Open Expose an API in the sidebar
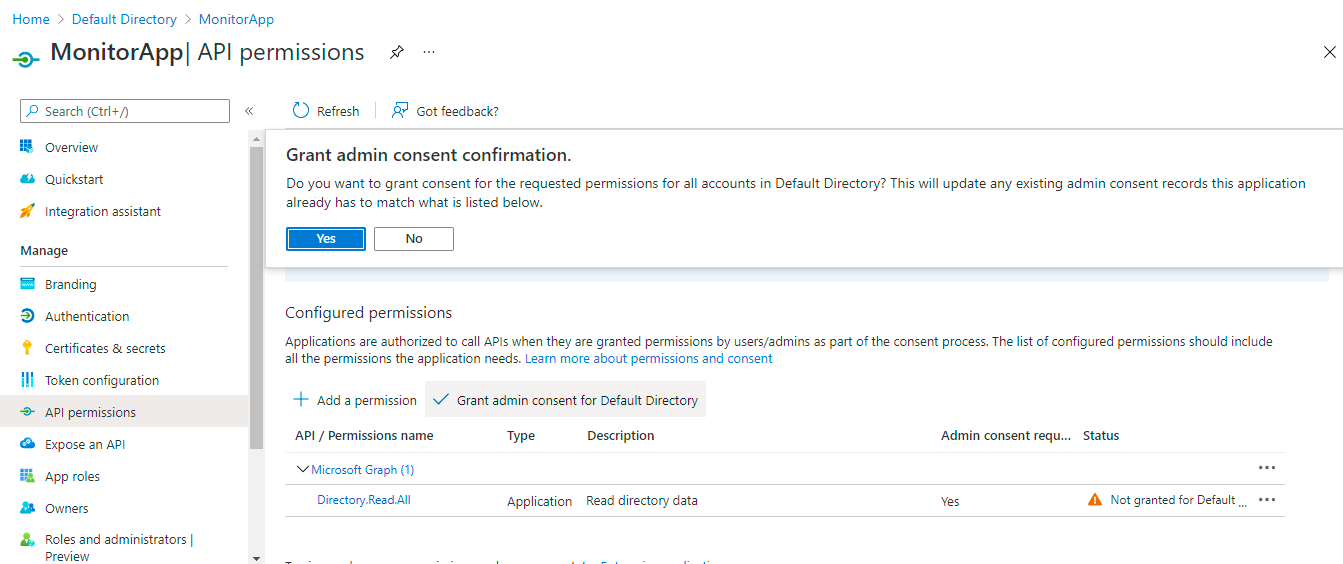 point(85,444)
